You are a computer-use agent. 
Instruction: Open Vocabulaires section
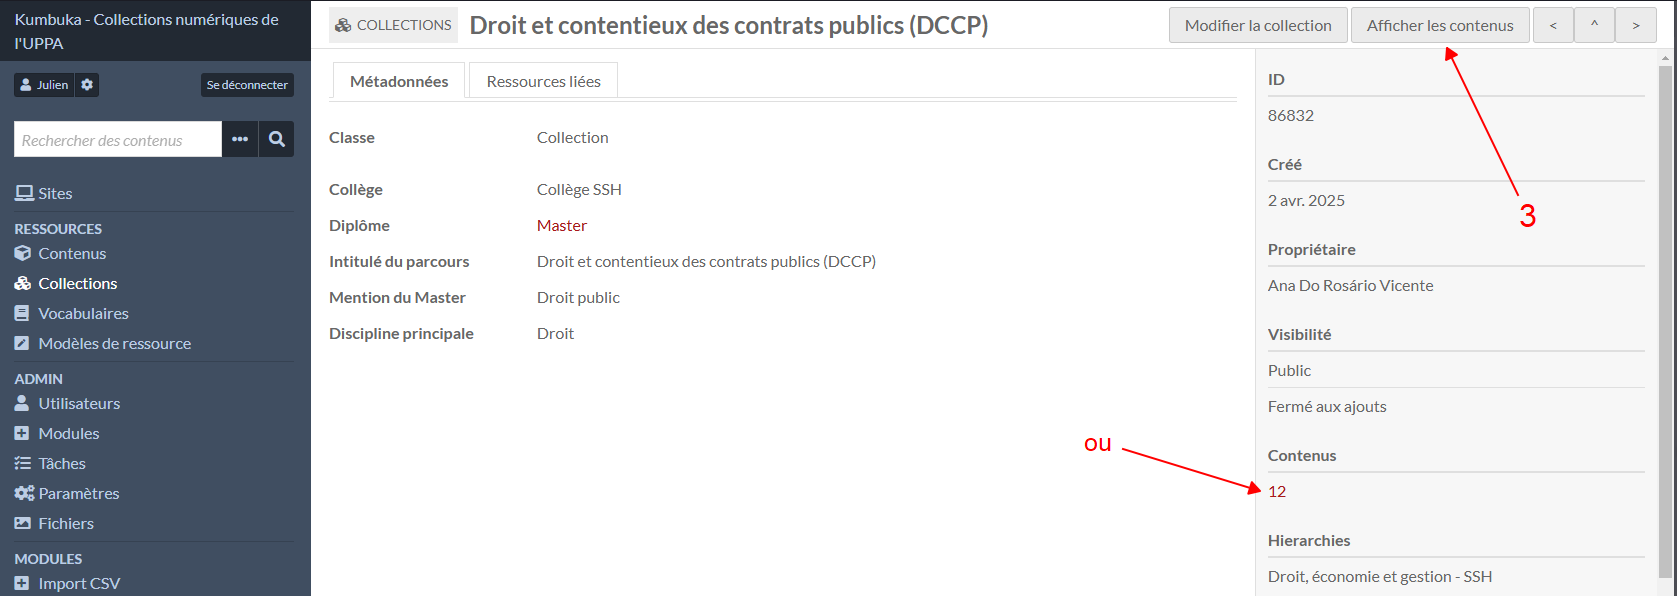tap(83, 314)
